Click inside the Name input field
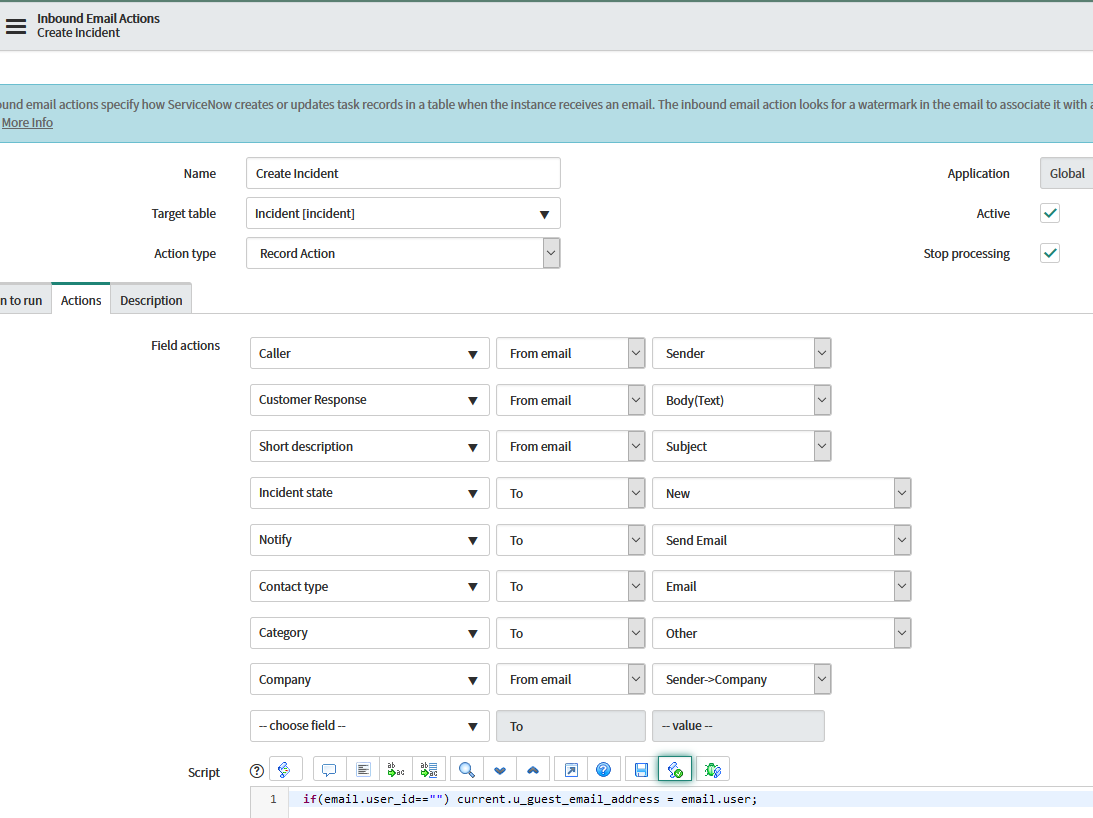The height and width of the screenshot is (818, 1093). pyautogui.click(x=402, y=173)
